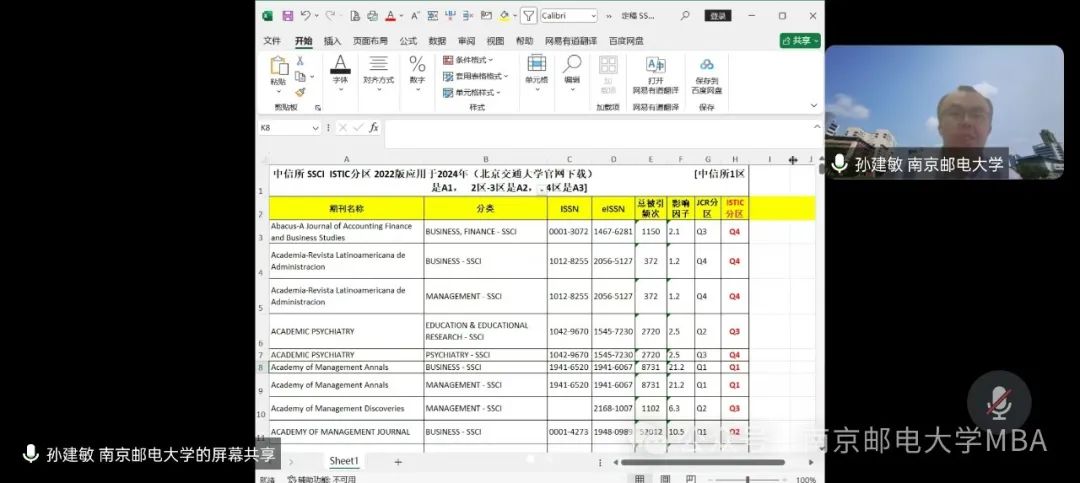The image size is (1080, 483).
Task: Click the filter funnel icon in title bar
Action: coord(527,16)
